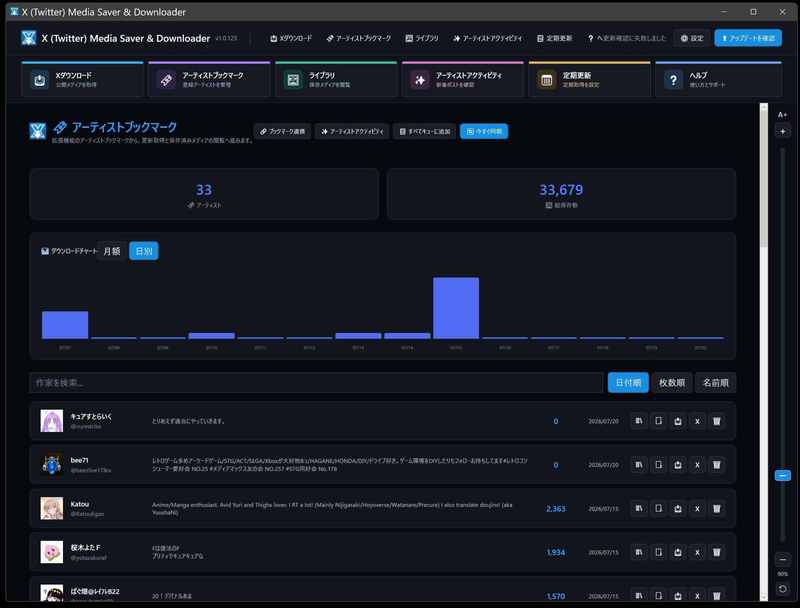Click the blue update check button
The image size is (800, 608).
748,38
